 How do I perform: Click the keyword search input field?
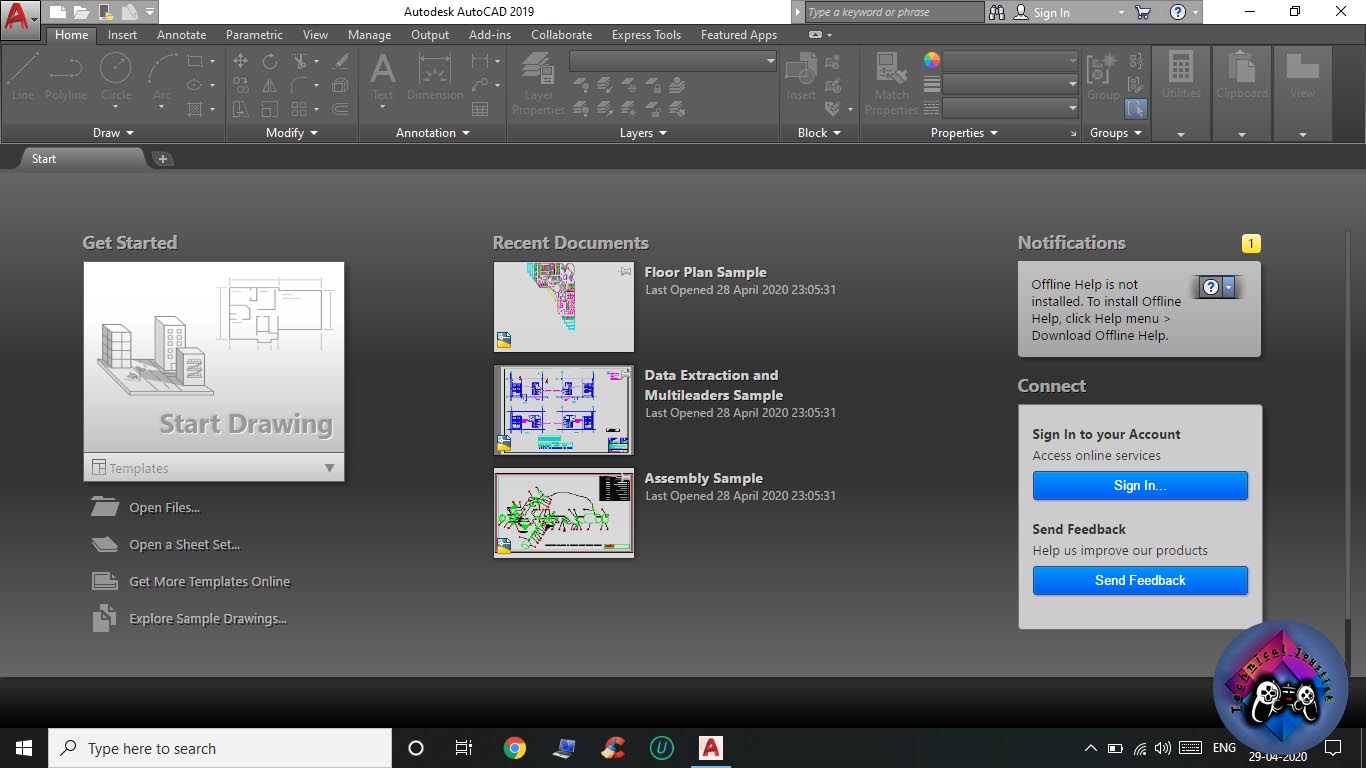coord(895,12)
